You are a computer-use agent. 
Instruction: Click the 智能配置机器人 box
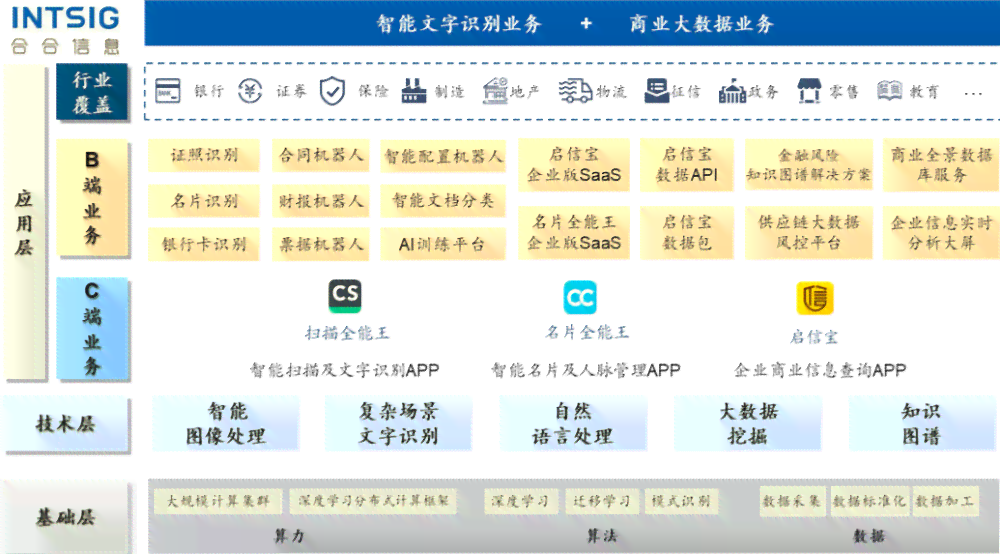(443, 156)
